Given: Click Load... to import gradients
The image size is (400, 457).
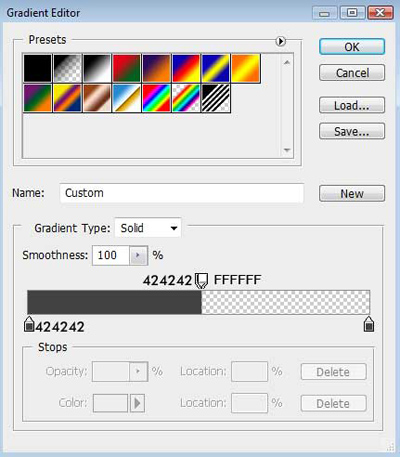Looking at the screenshot, I should (352, 106).
